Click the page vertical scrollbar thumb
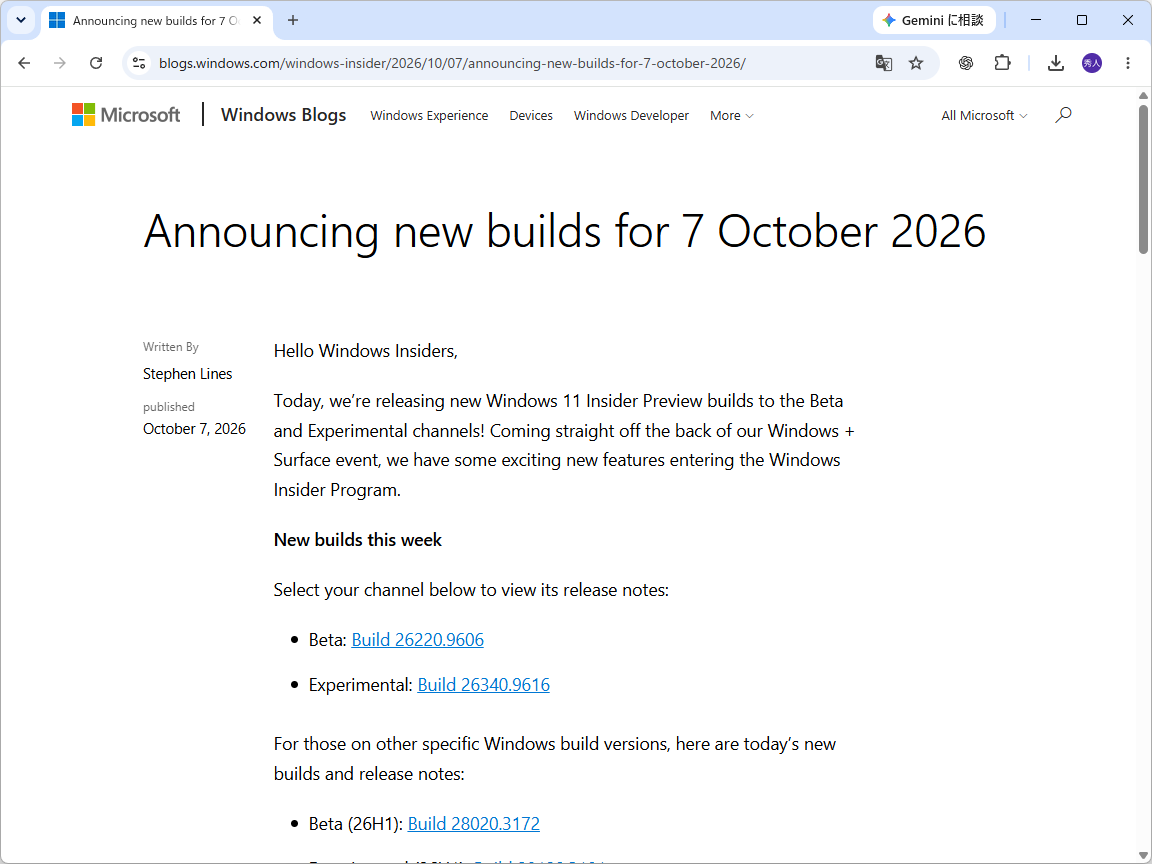1152x864 pixels. tap(1143, 179)
